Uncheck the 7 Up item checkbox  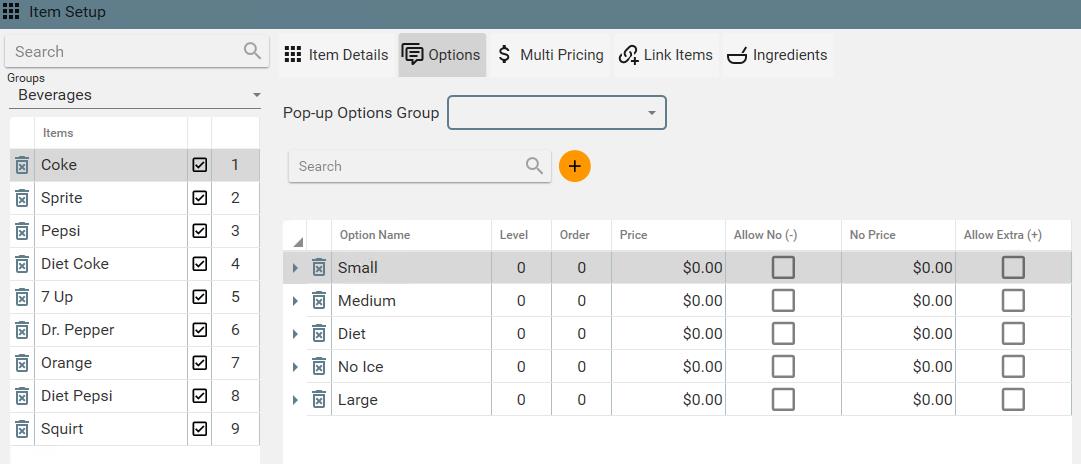pyautogui.click(x=200, y=297)
